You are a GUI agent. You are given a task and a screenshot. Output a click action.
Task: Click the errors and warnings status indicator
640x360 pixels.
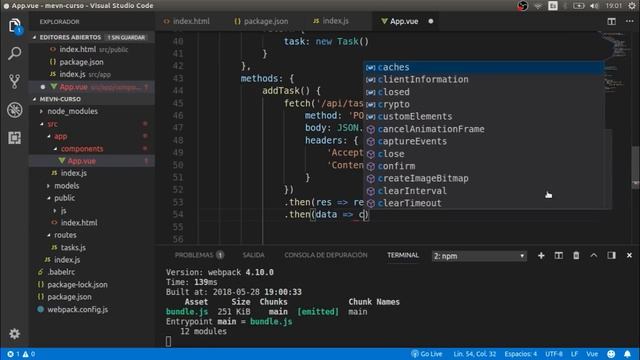(21, 354)
